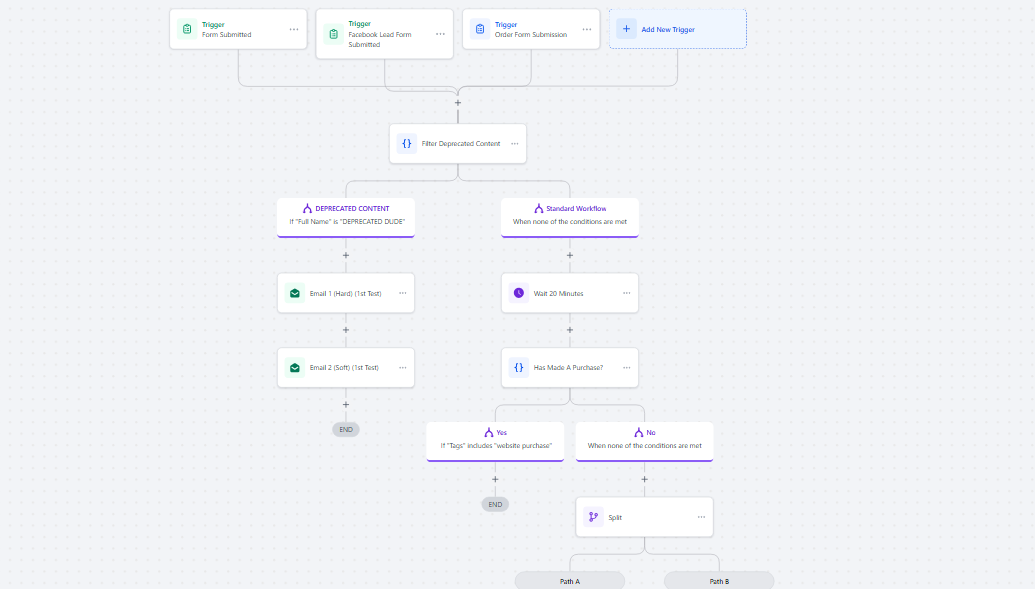
Task: Select Path B split branch
Action: pyautogui.click(x=719, y=581)
